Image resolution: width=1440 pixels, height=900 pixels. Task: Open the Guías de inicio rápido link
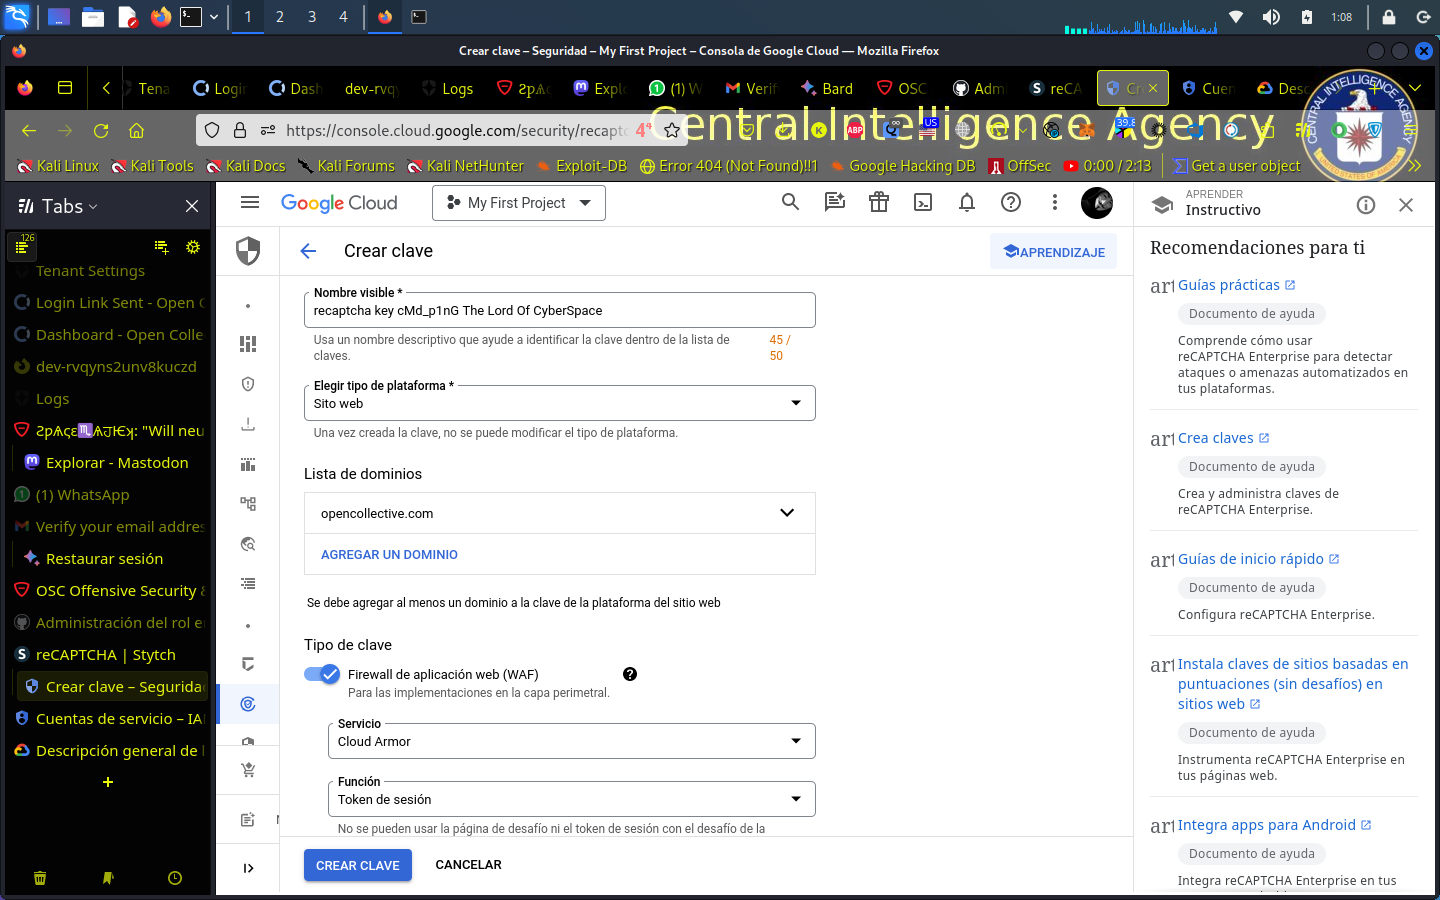[x=1258, y=559]
